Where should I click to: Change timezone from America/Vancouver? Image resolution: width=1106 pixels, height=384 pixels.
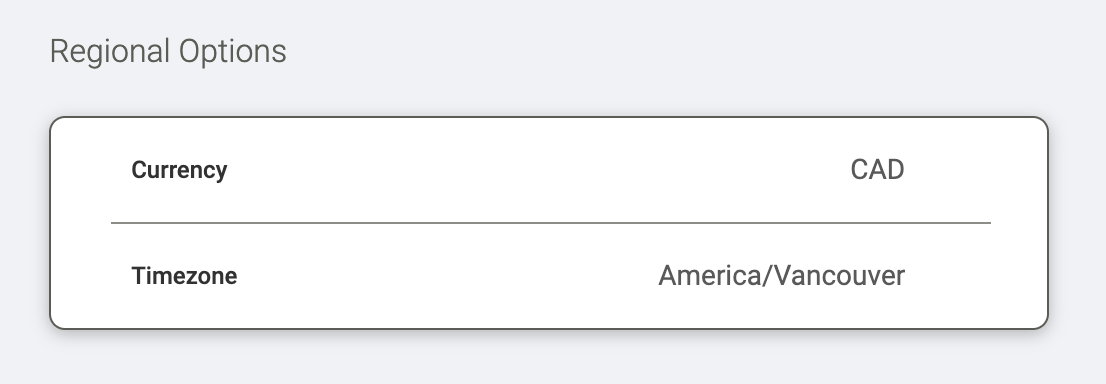click(782, 276)
